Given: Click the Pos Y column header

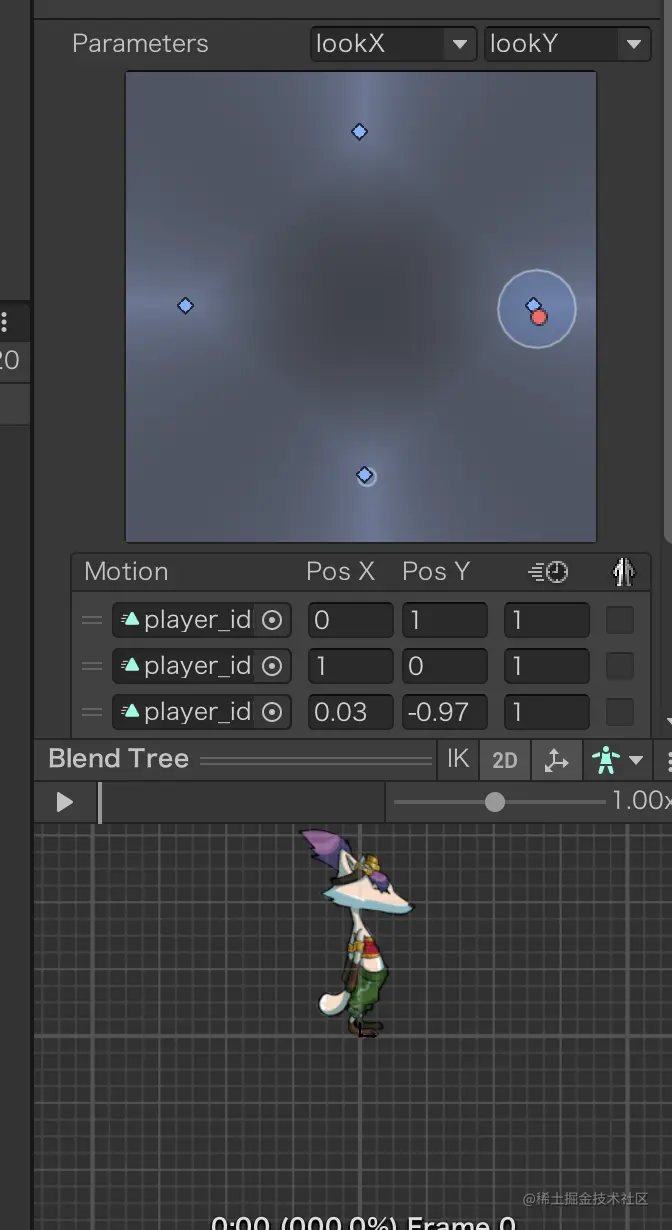Looking at the screenshot, I should click(436, 572).
